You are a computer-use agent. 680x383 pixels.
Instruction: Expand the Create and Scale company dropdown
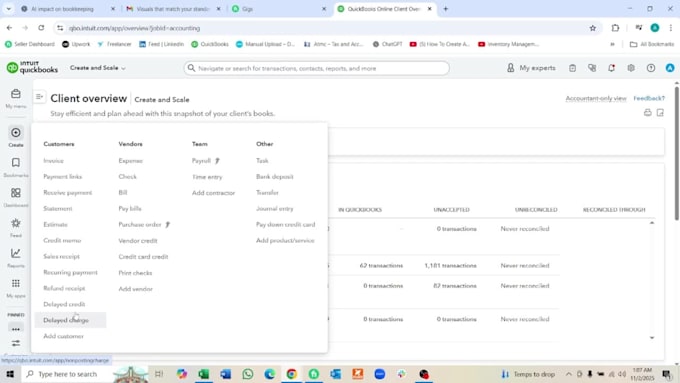[x=98, y=68]
